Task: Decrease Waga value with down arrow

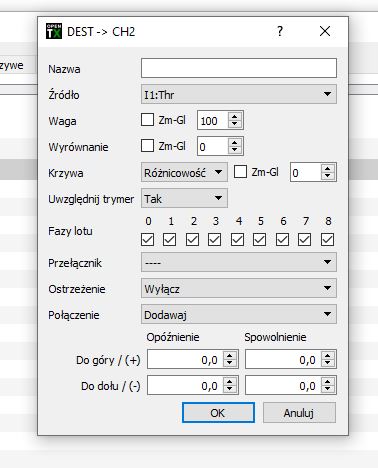Action: 235,124
